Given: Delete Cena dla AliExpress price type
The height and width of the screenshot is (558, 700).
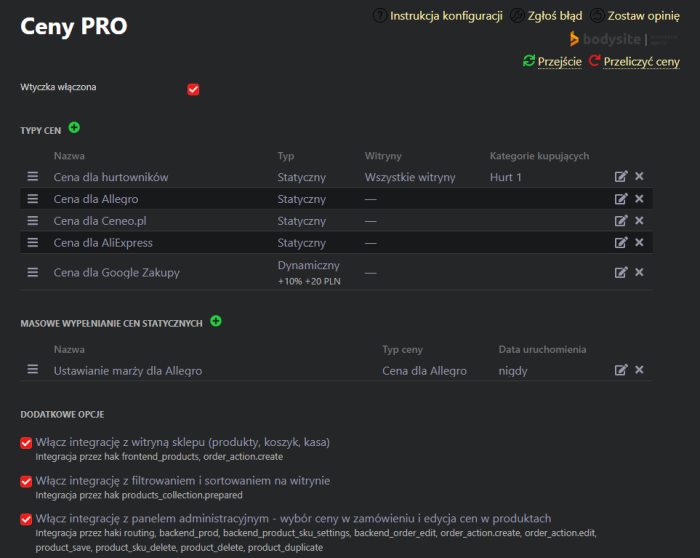Looking at the screenshot, I should click(639, 242).
